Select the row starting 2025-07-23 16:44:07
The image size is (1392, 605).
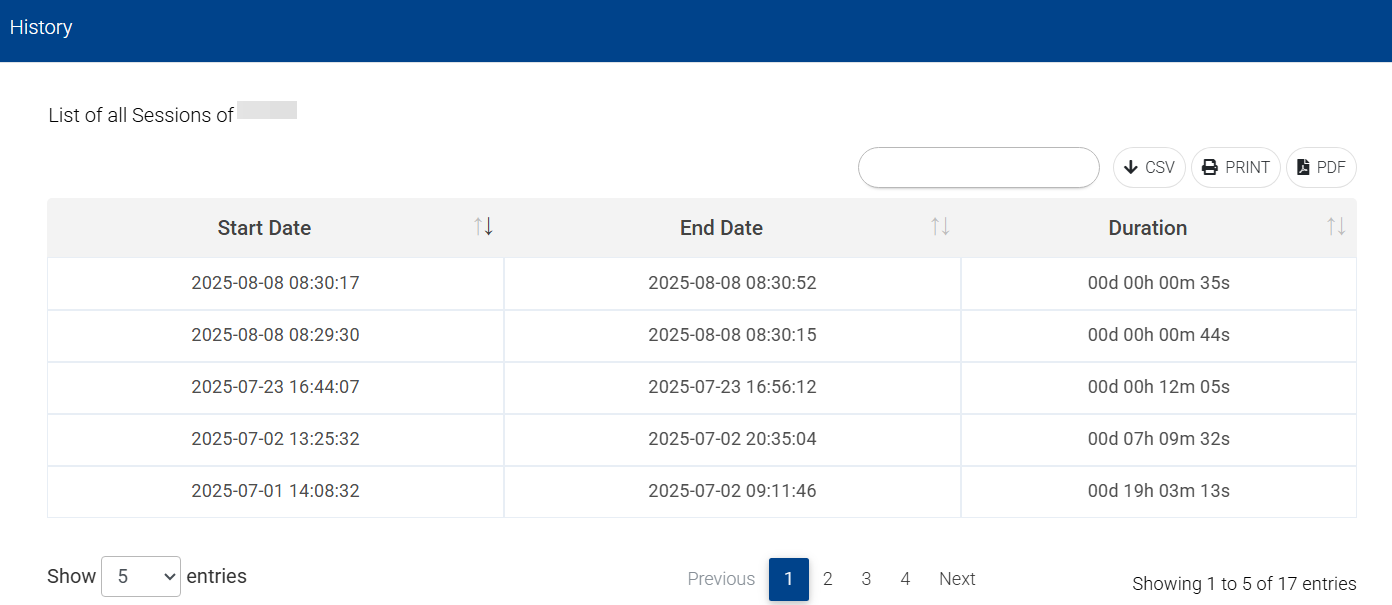coord(702,387)
